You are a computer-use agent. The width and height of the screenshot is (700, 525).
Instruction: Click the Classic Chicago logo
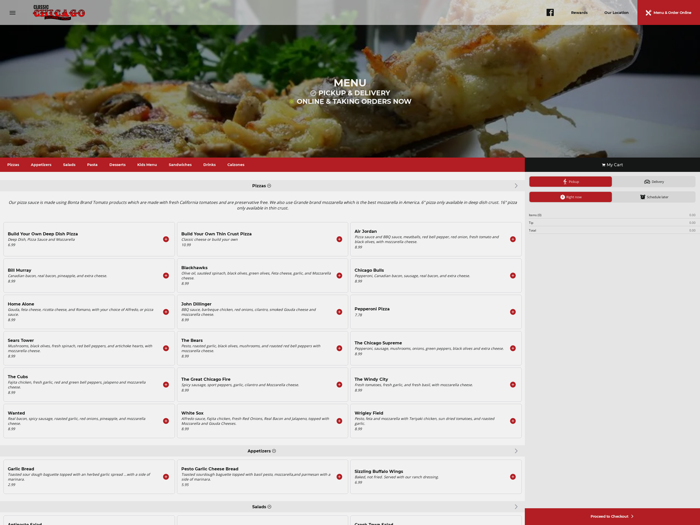(x=59, y=12)
